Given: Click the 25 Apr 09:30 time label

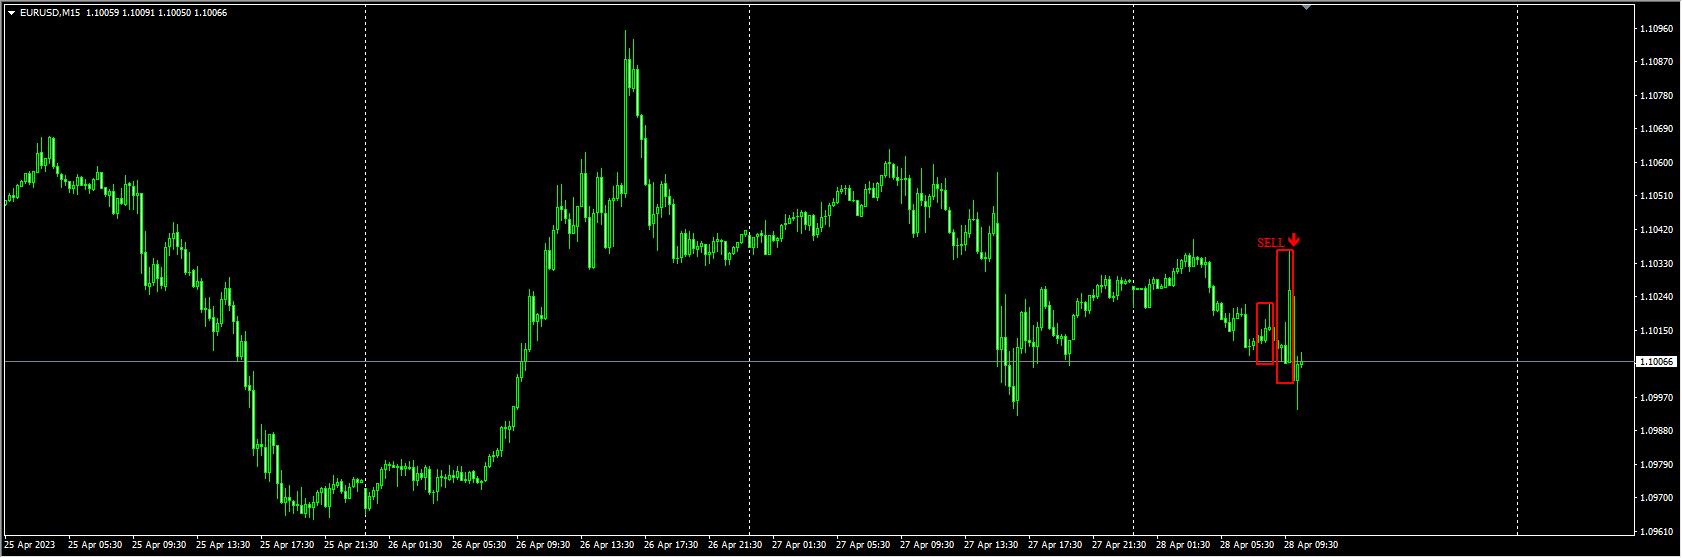Looking at the screenshot, I should 159,545.
